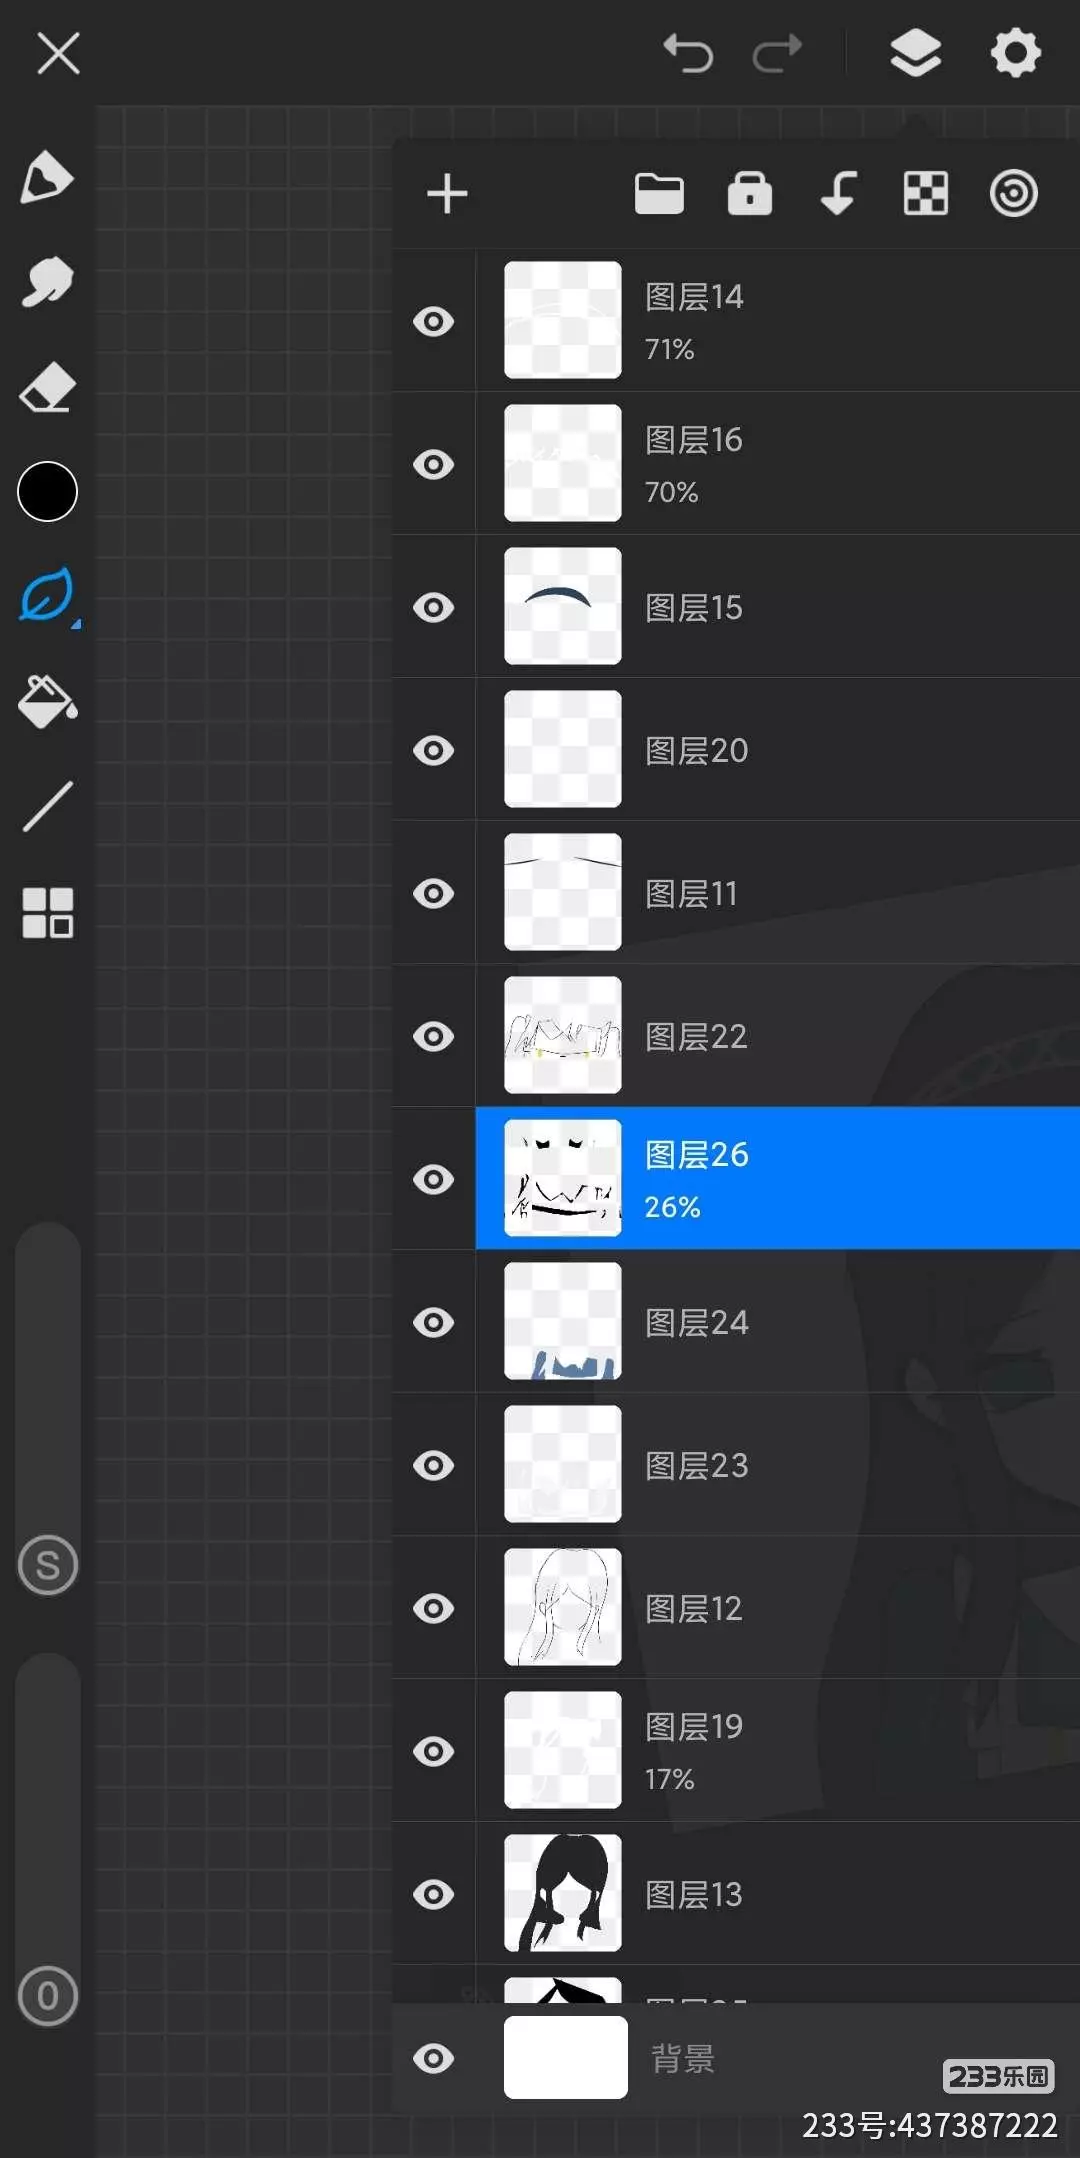
Task: Hide layer 图层22
Action: click(433, 1037)
